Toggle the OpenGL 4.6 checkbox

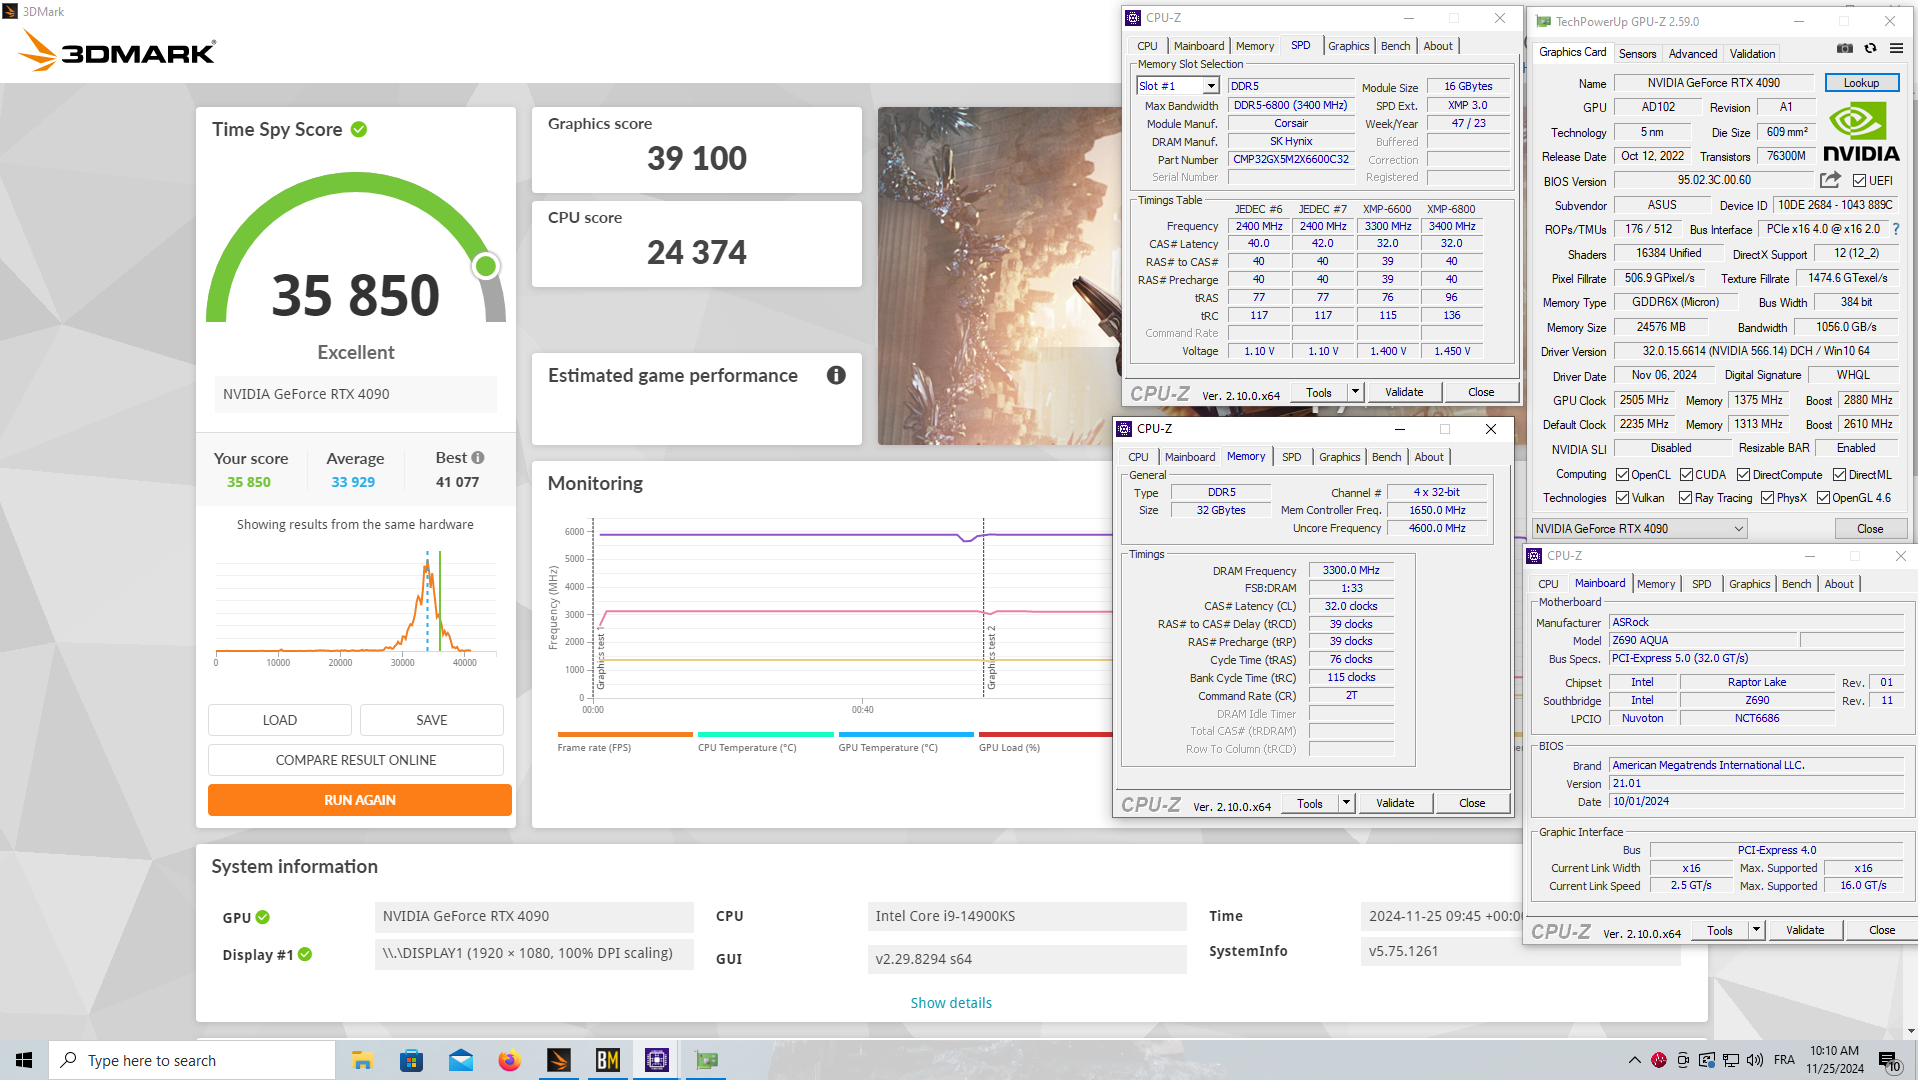coord(1823,498)
